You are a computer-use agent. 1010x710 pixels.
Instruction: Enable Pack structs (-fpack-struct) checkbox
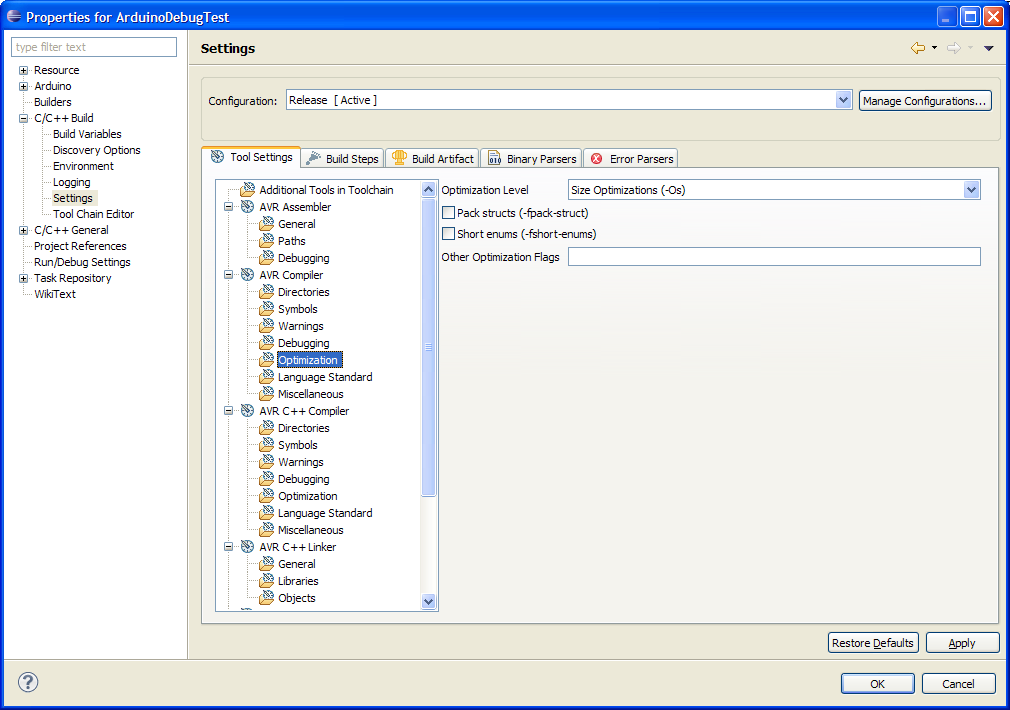click(448, 213)
